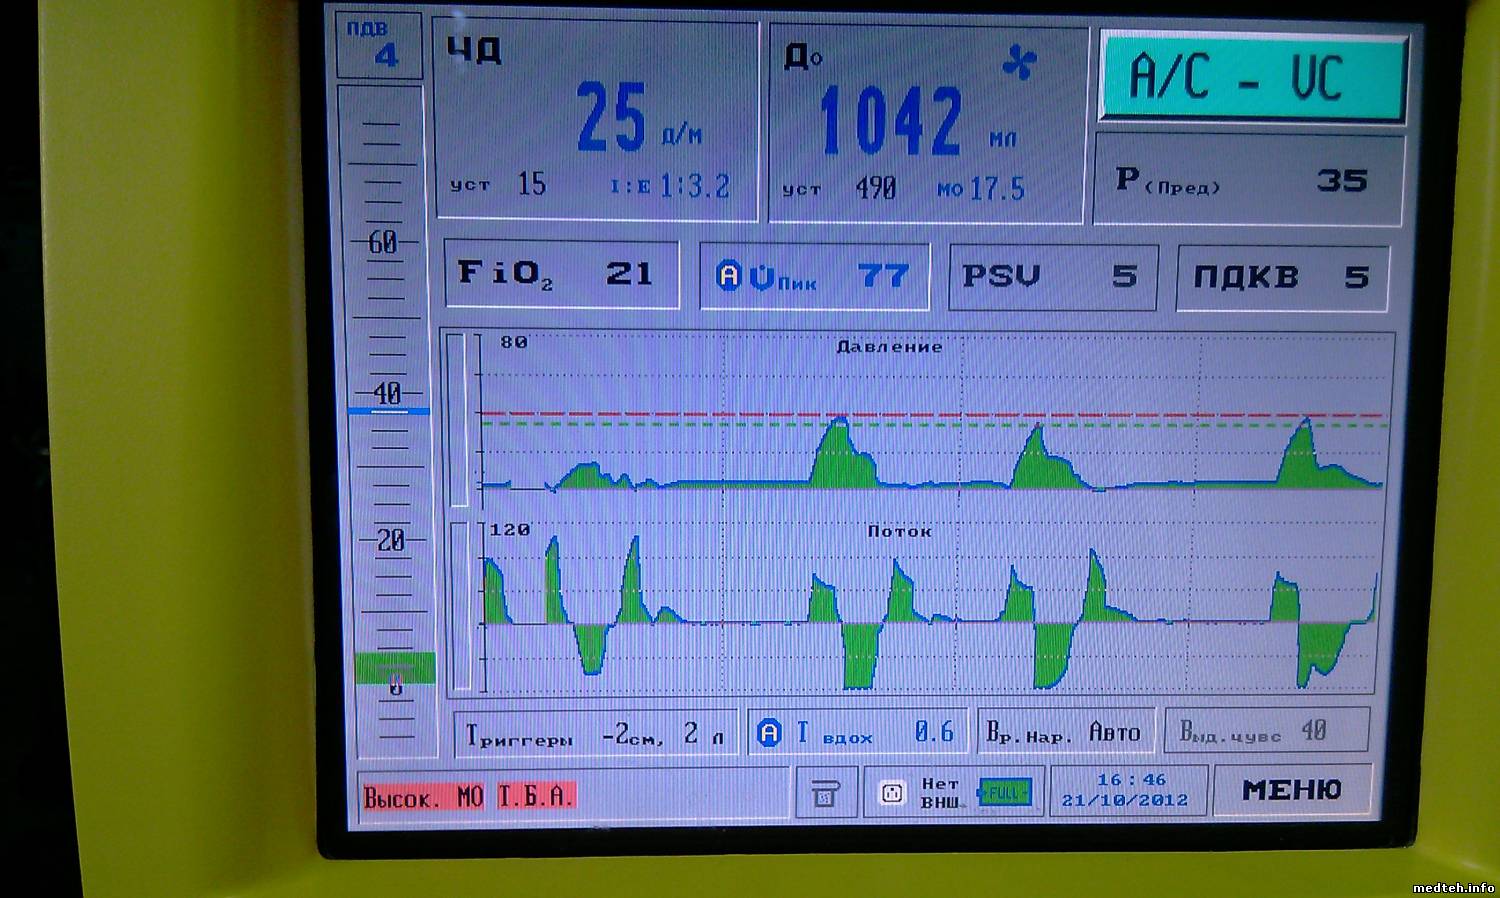This screenshot has height=898, width=1500.
Task: Tap the date and time display
Action: tap(1127, 790)
